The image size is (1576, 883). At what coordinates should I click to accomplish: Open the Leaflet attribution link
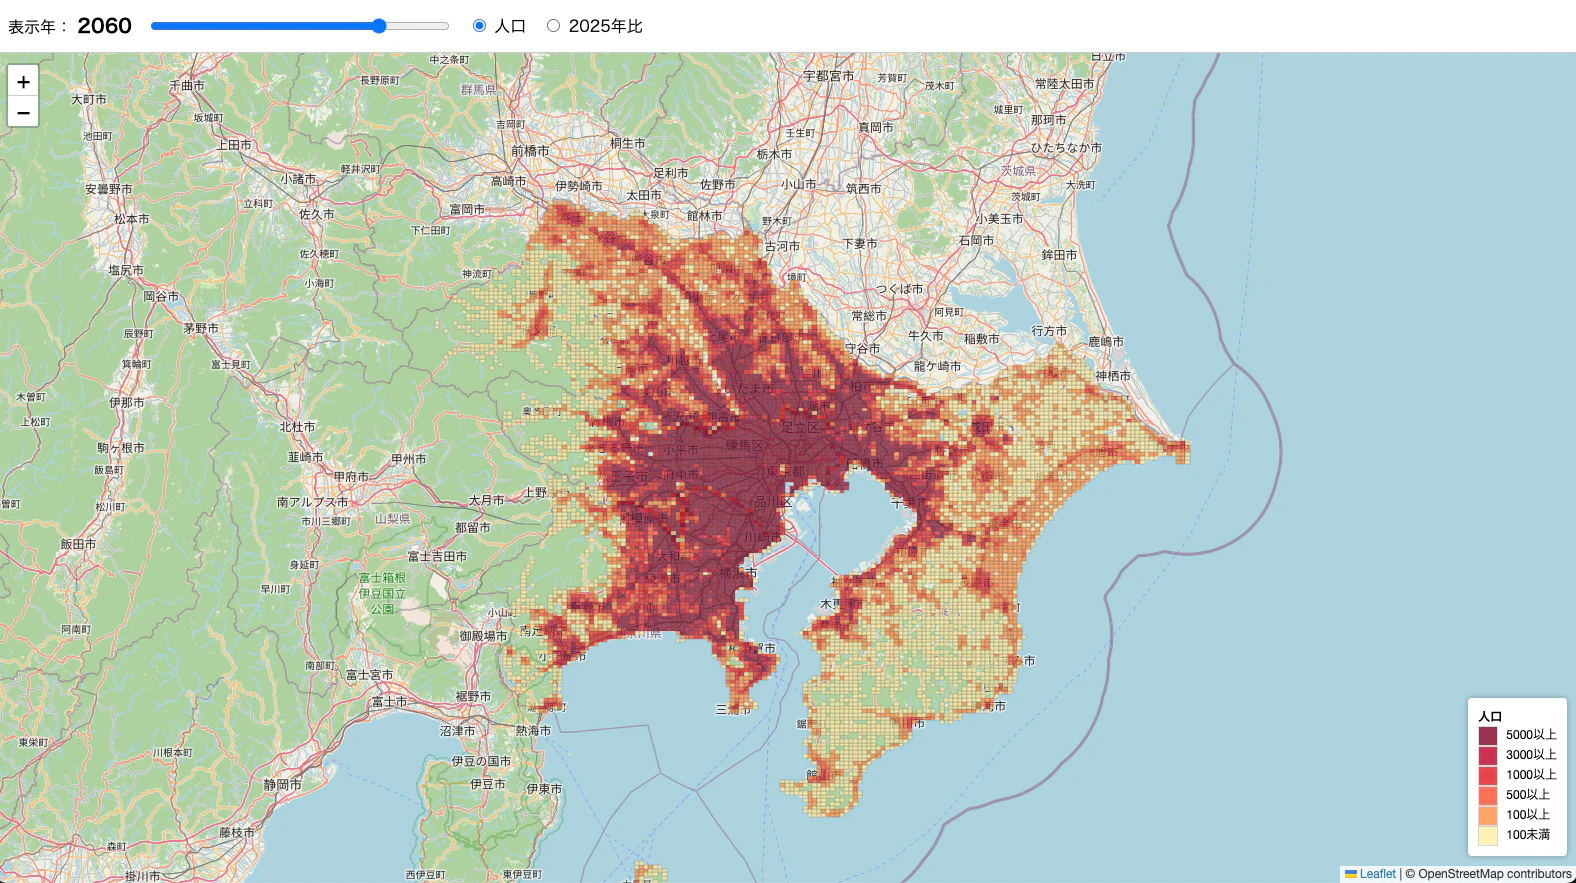coord(1377,874)
